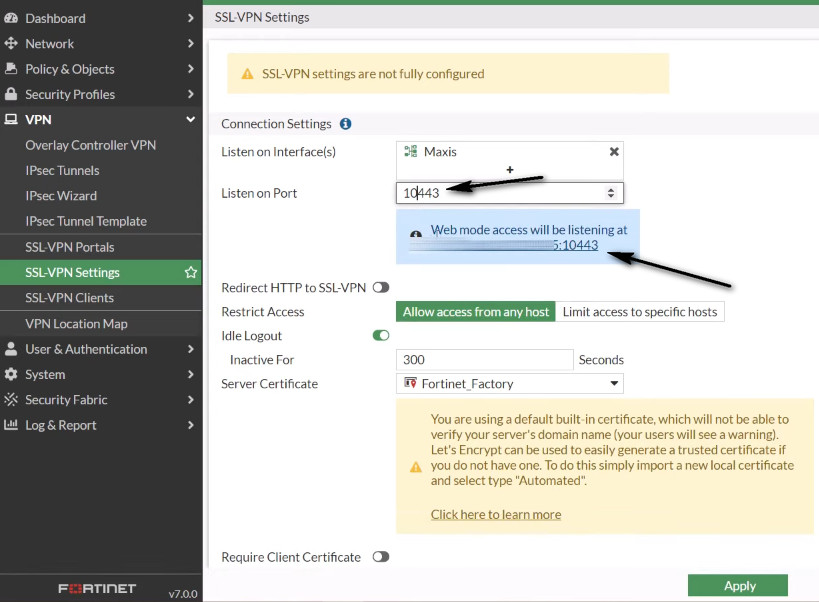Select Allow access from any host

(x=476, y=312)
